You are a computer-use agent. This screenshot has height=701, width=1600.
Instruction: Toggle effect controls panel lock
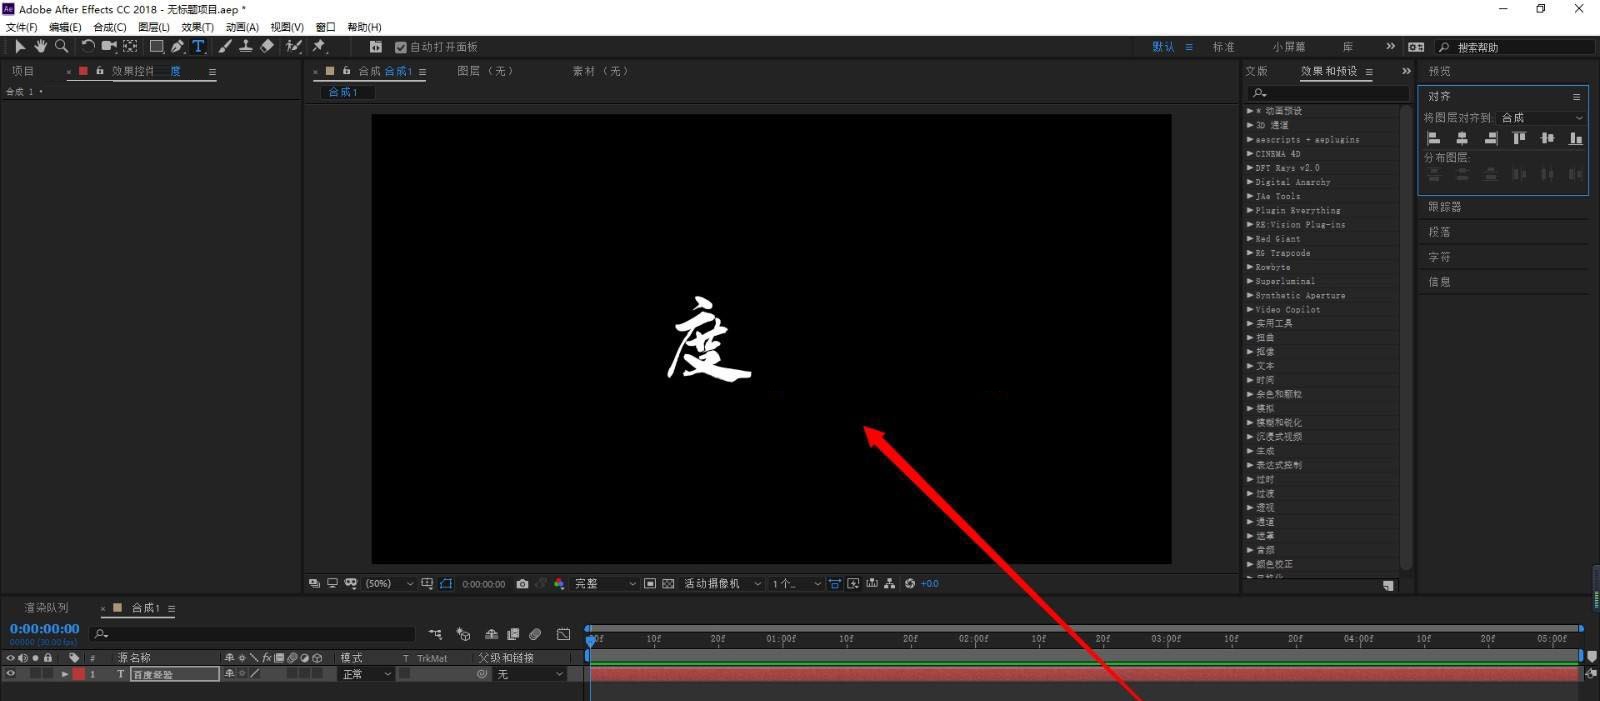pyautogui.click(x=99, y=71)
